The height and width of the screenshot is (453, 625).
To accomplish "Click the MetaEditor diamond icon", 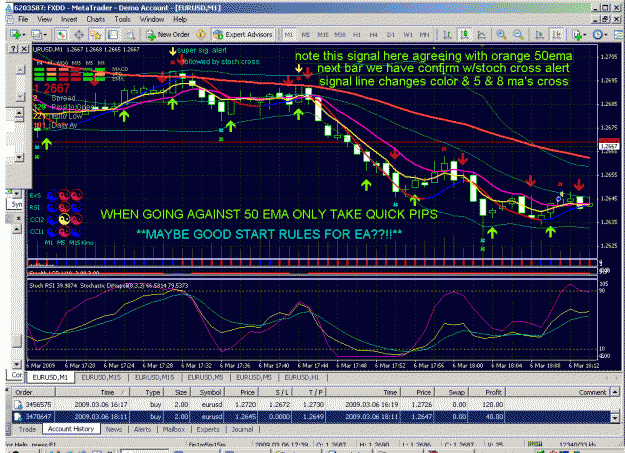I will (200, 35).
